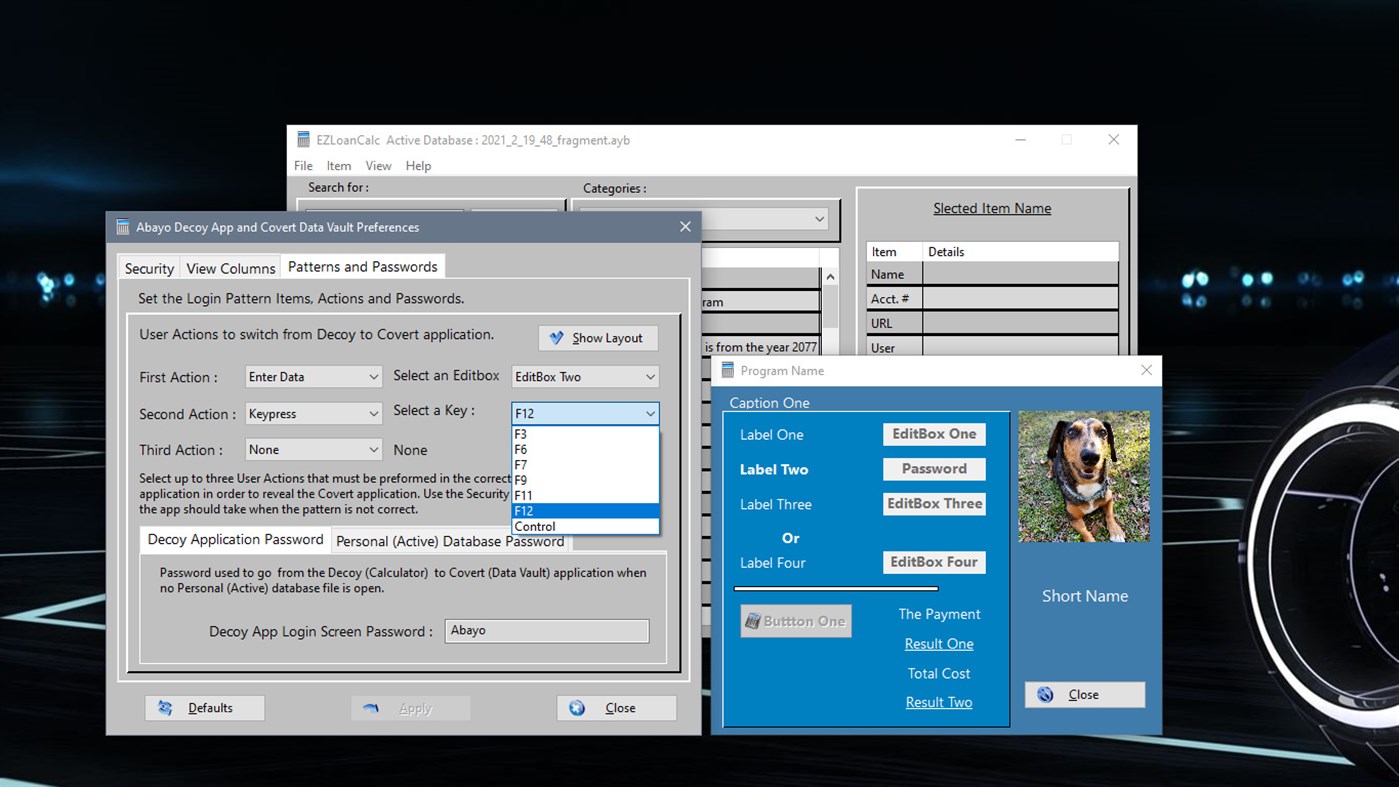This screenshot has height=787, width=1399.
Task: Click the slider below EditBox Four
Action: [x=836, y=588]
